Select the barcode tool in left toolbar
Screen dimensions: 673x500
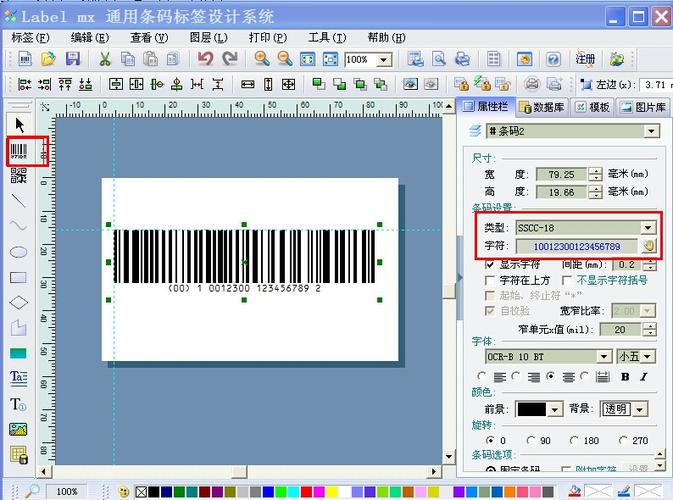pos(19,151)
